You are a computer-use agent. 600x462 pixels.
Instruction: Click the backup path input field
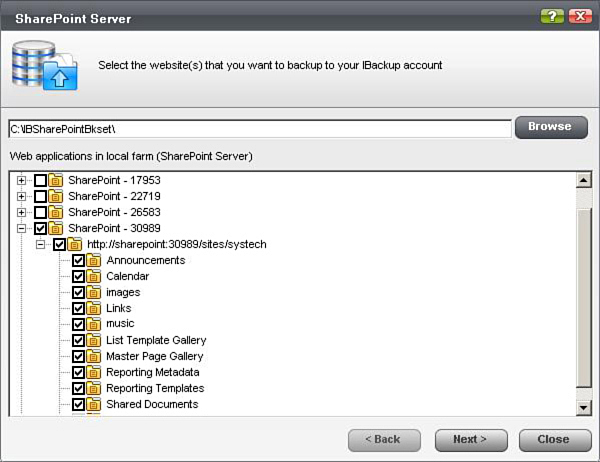(x=260, y=129)
